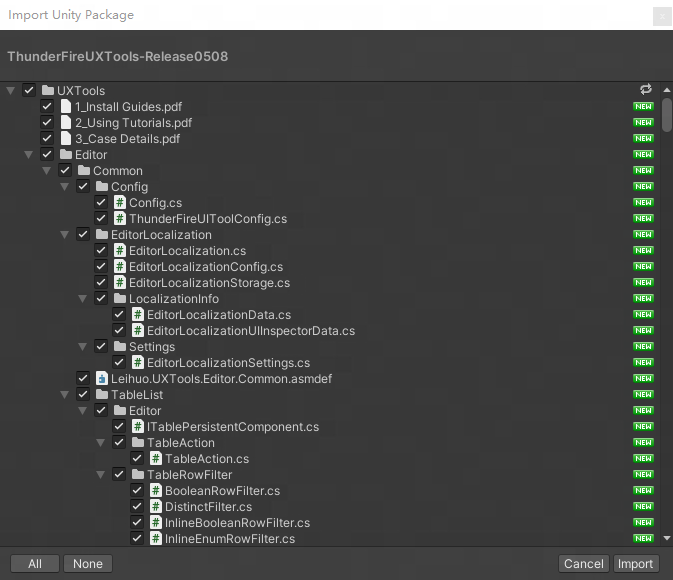Viewport: 673px width, 580px height.
Task: Click the script icon of EditorLocalizationData.cs
Action: [138, 315]
